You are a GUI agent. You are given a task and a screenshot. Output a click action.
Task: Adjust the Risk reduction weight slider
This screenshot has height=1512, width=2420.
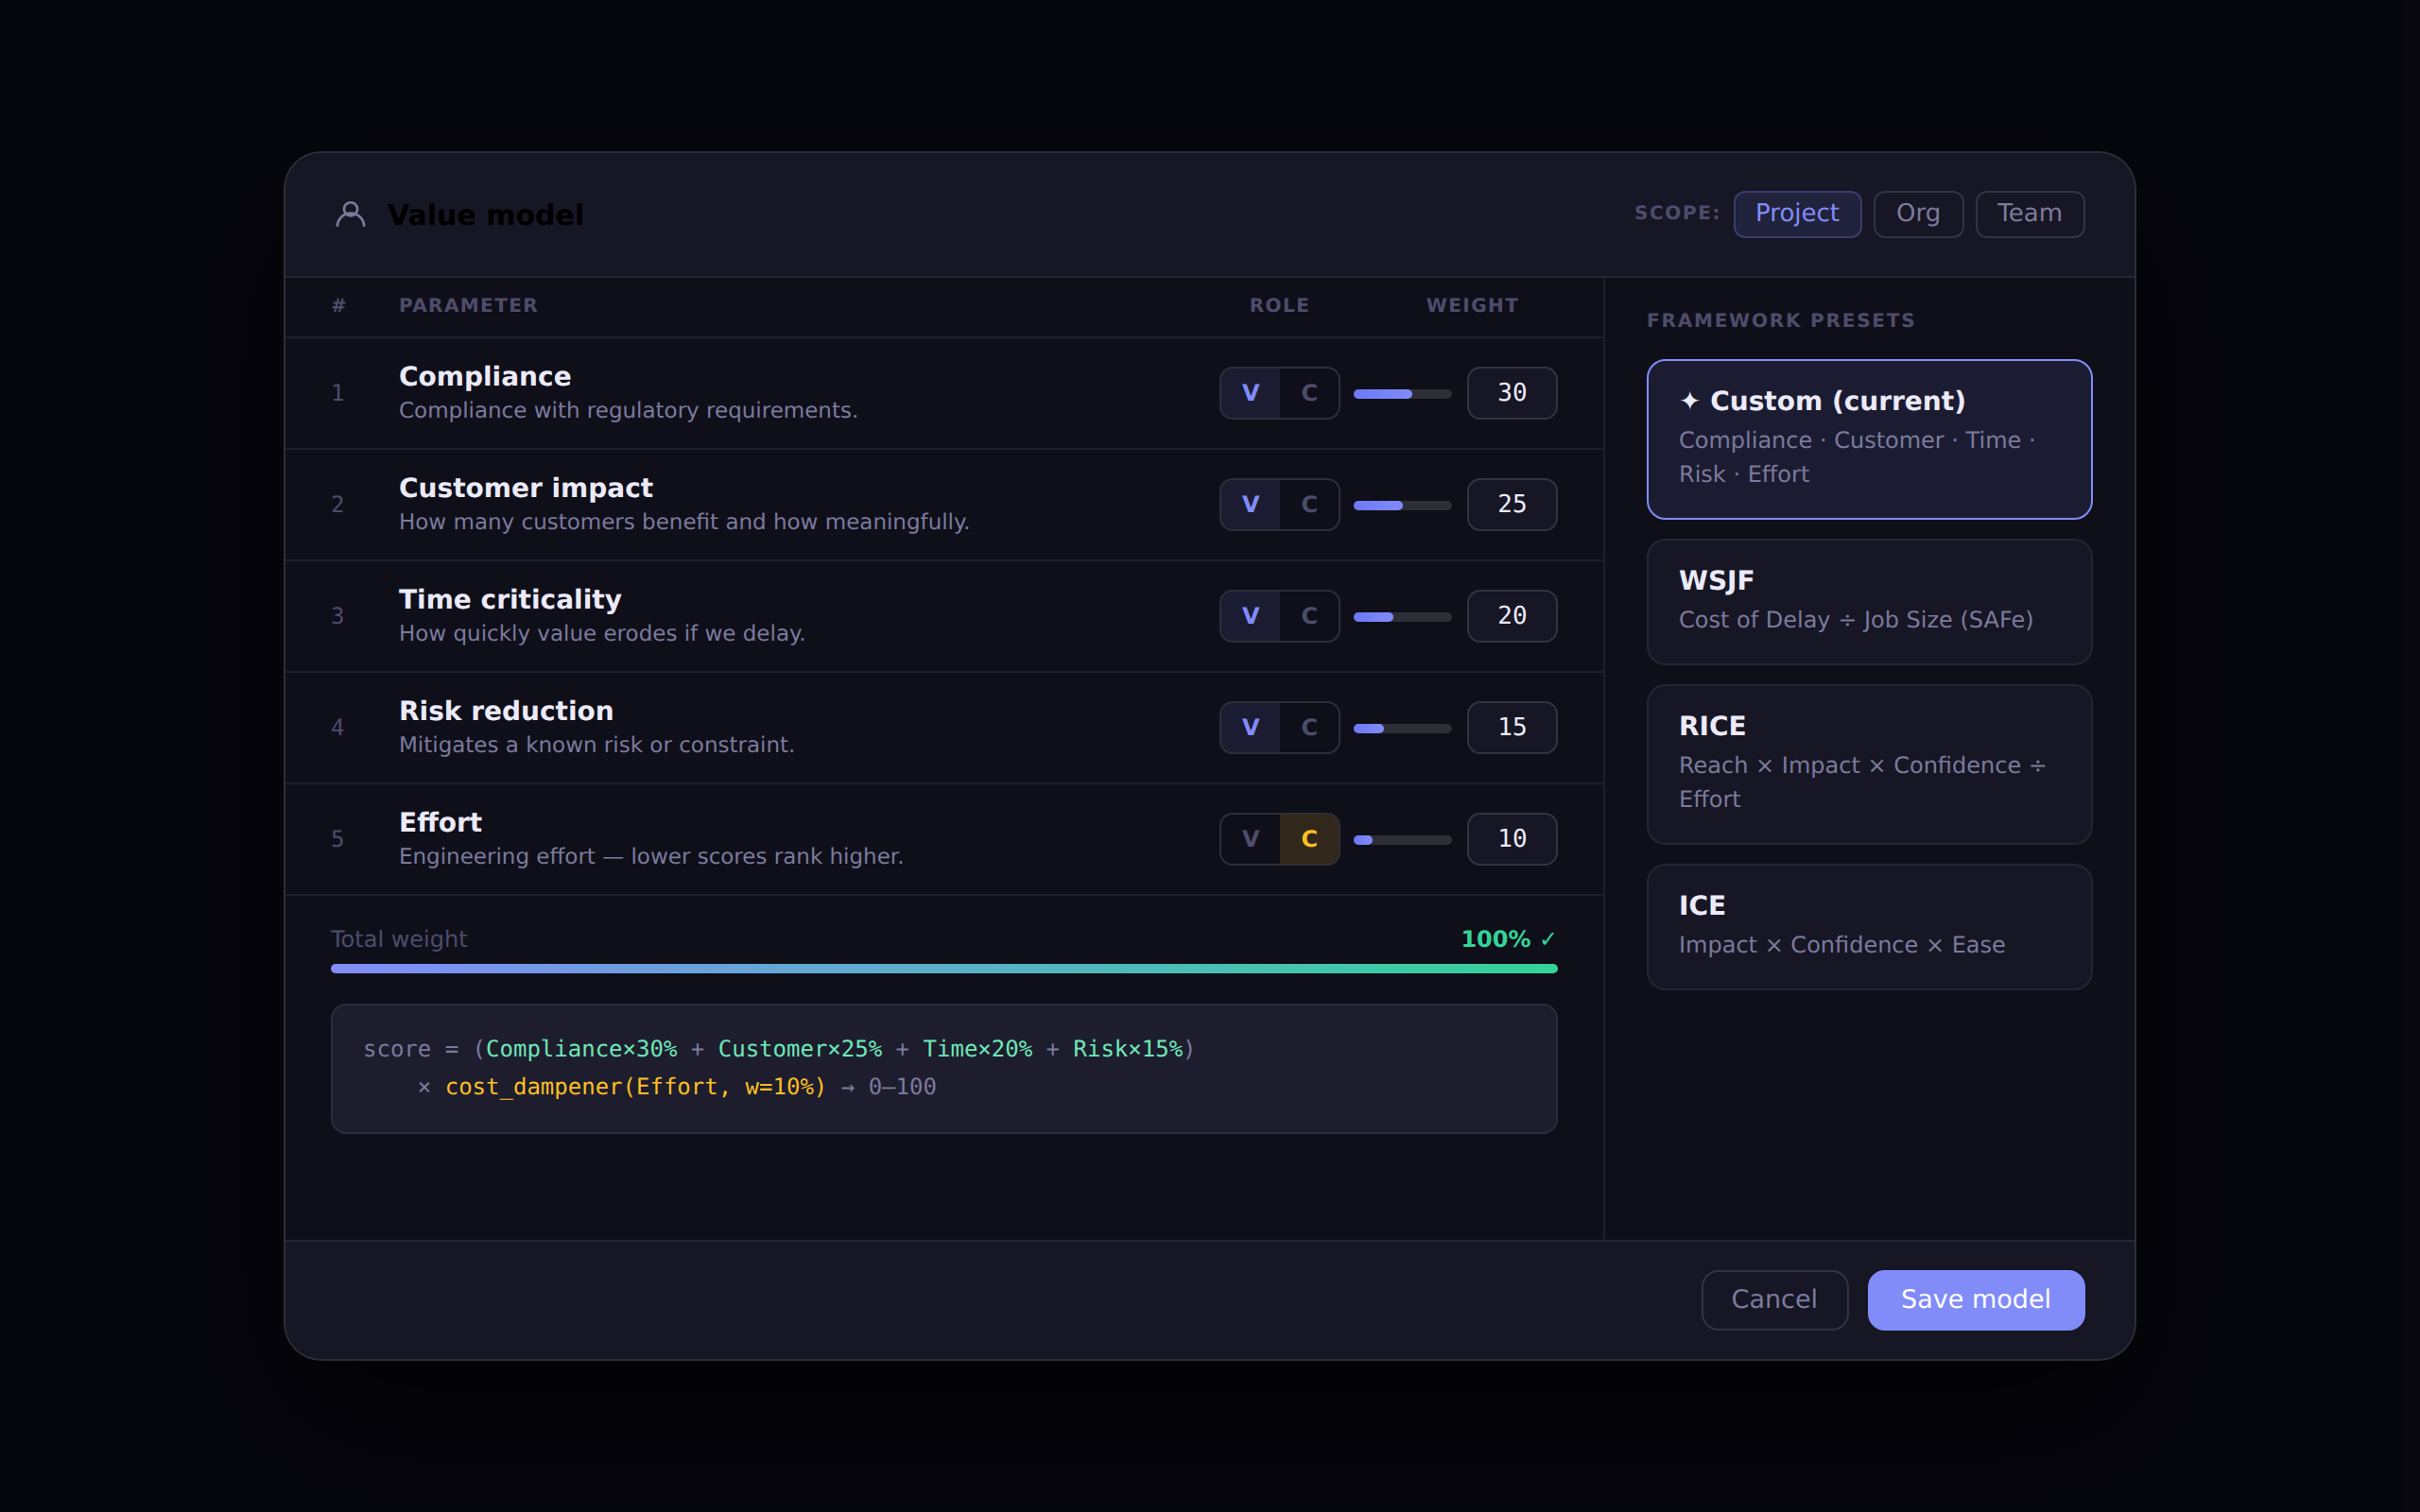pyautogui.click(x=1402, y=728)
